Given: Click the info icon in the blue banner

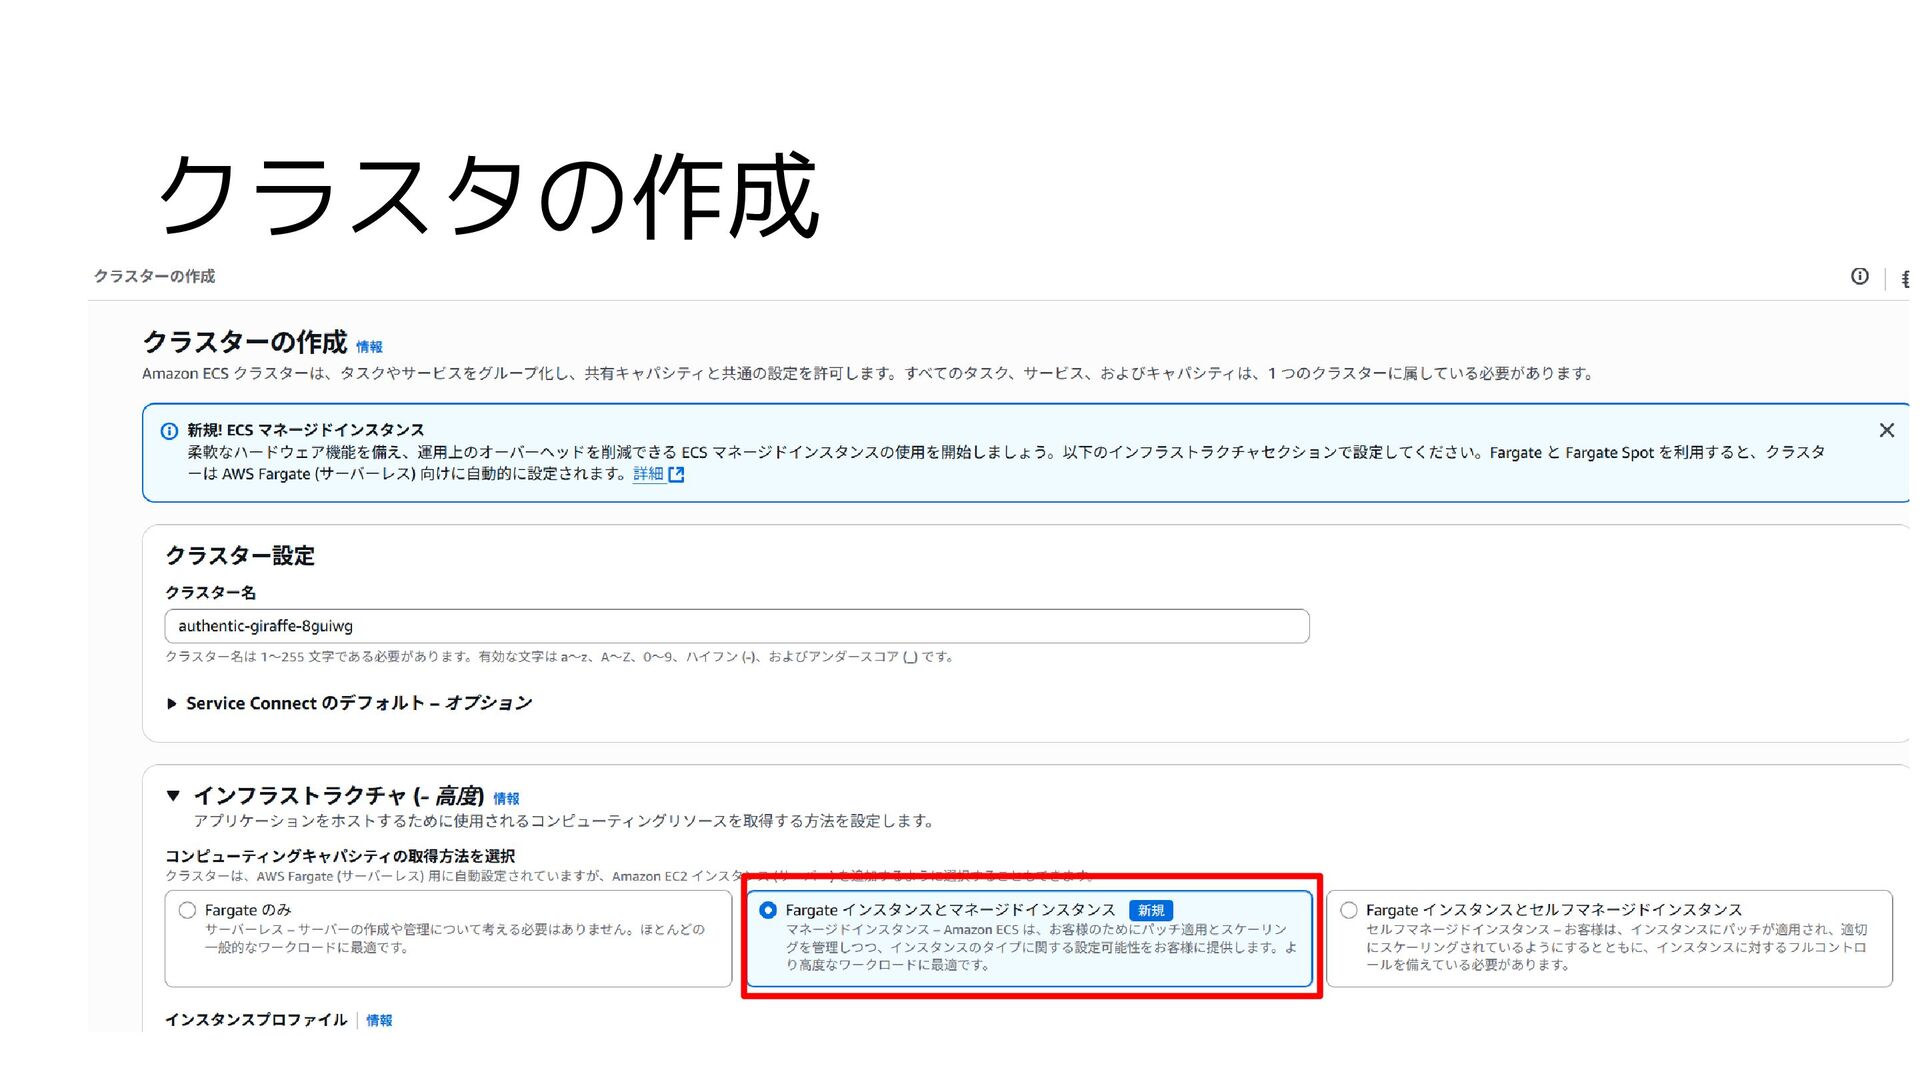Looking at the screenshot, I should pos(169,431).
